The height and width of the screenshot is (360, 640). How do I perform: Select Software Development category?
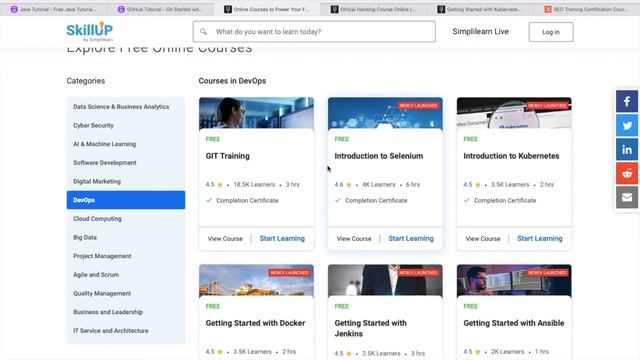126,162
